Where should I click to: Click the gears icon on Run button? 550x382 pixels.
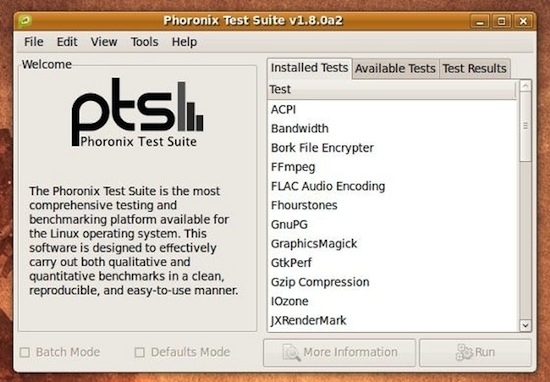pos(464,352)
